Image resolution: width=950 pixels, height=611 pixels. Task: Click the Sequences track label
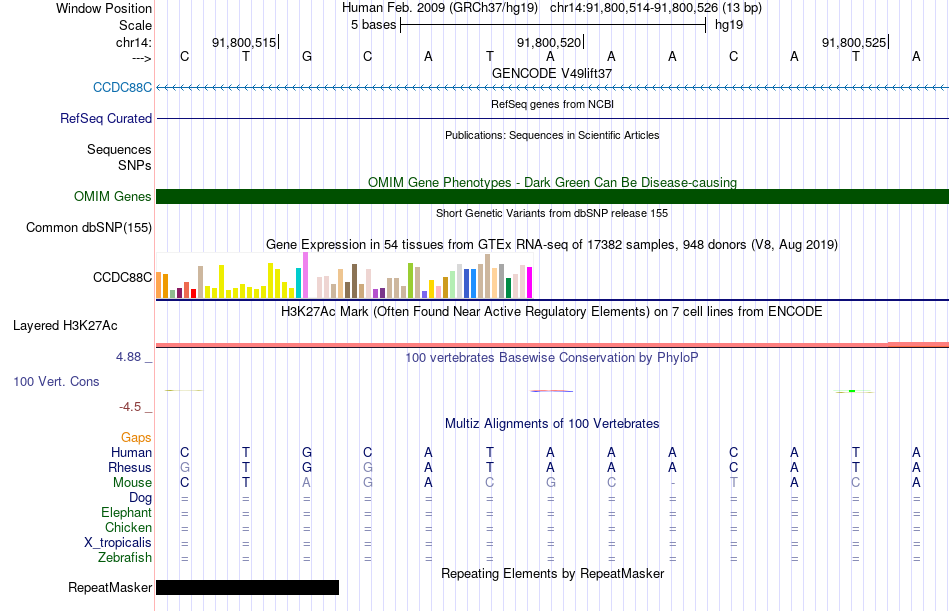pyautogui.click(x=119, y=149)
